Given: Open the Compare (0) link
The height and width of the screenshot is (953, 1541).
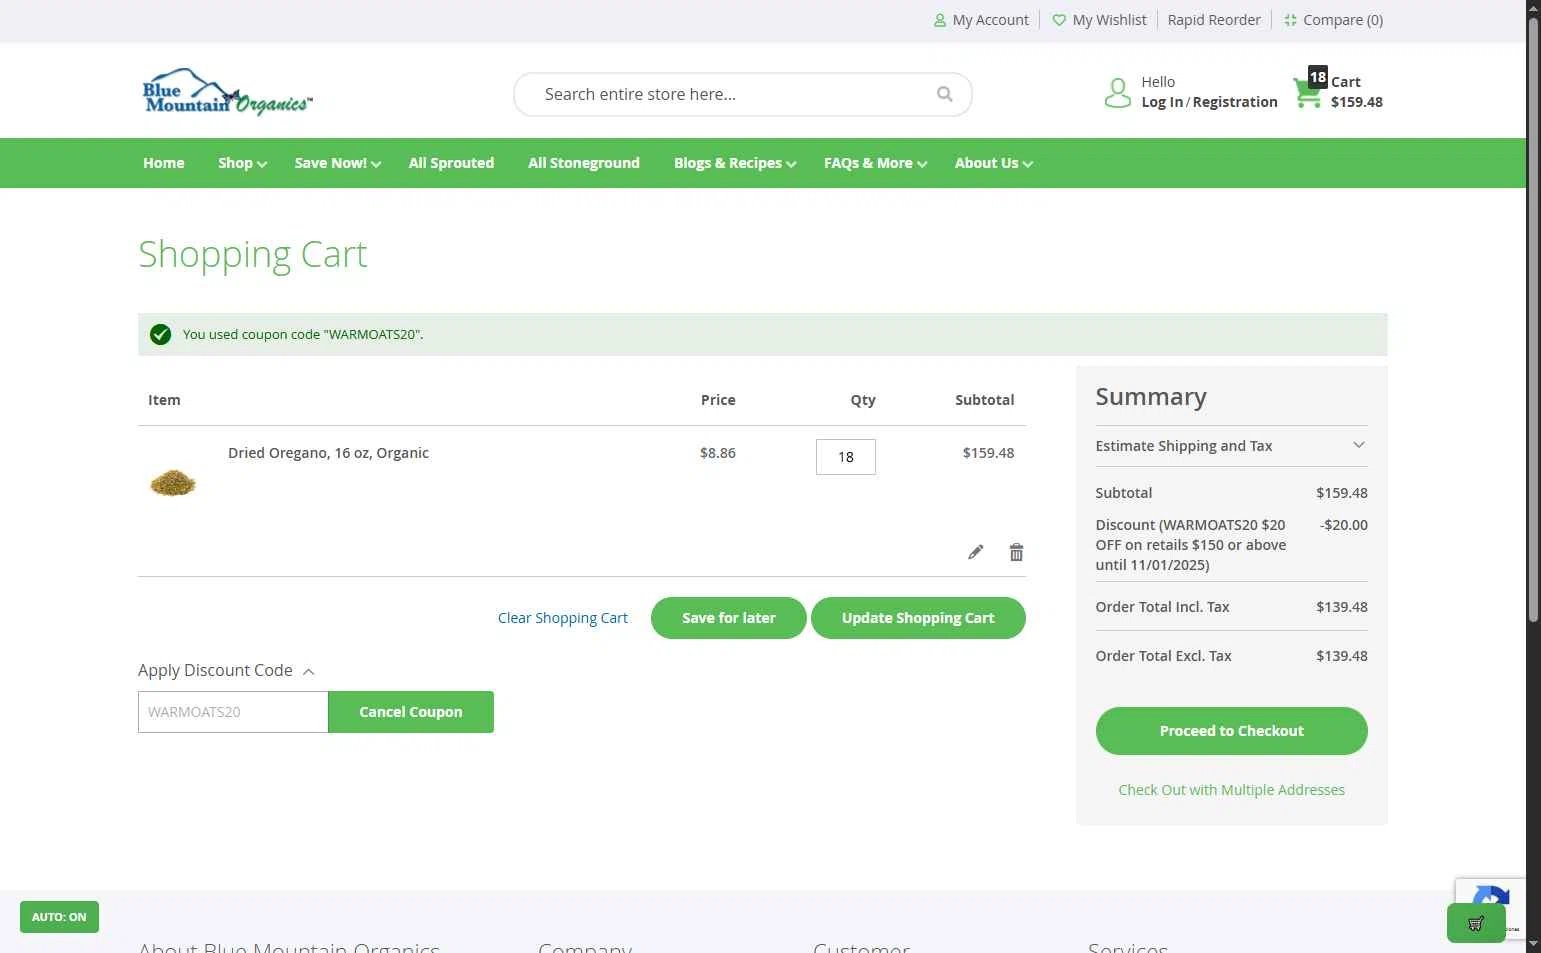Looking at the screenshot, I should tap(1343, 20).
